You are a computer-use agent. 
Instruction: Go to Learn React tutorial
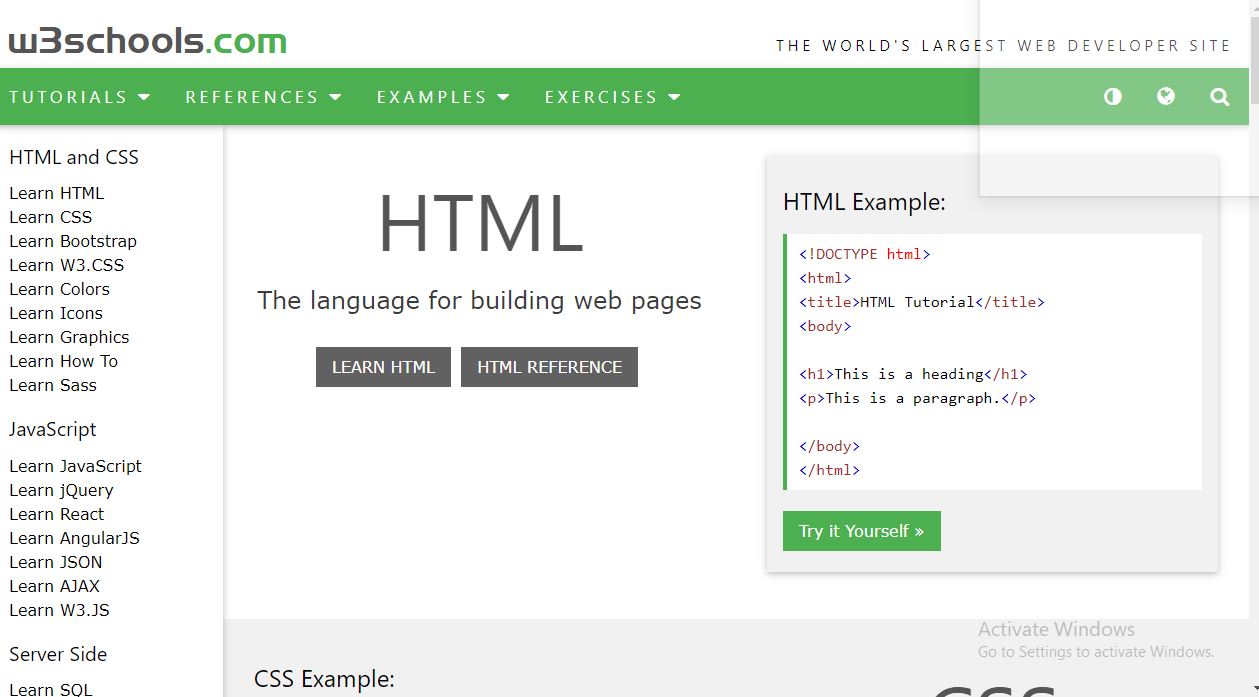(56, 514)
